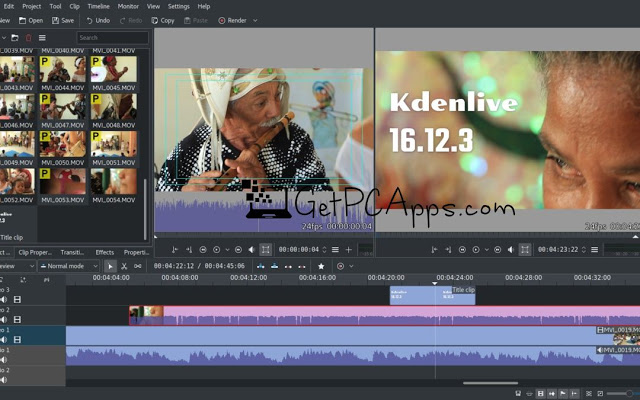Open the Render options dropdown arrow
Screen dimensions: 640x400
(x=255, y=20)
